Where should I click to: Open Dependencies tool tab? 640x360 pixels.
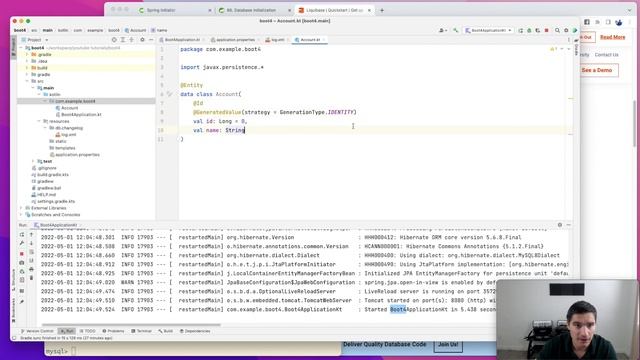click(195, 331)
